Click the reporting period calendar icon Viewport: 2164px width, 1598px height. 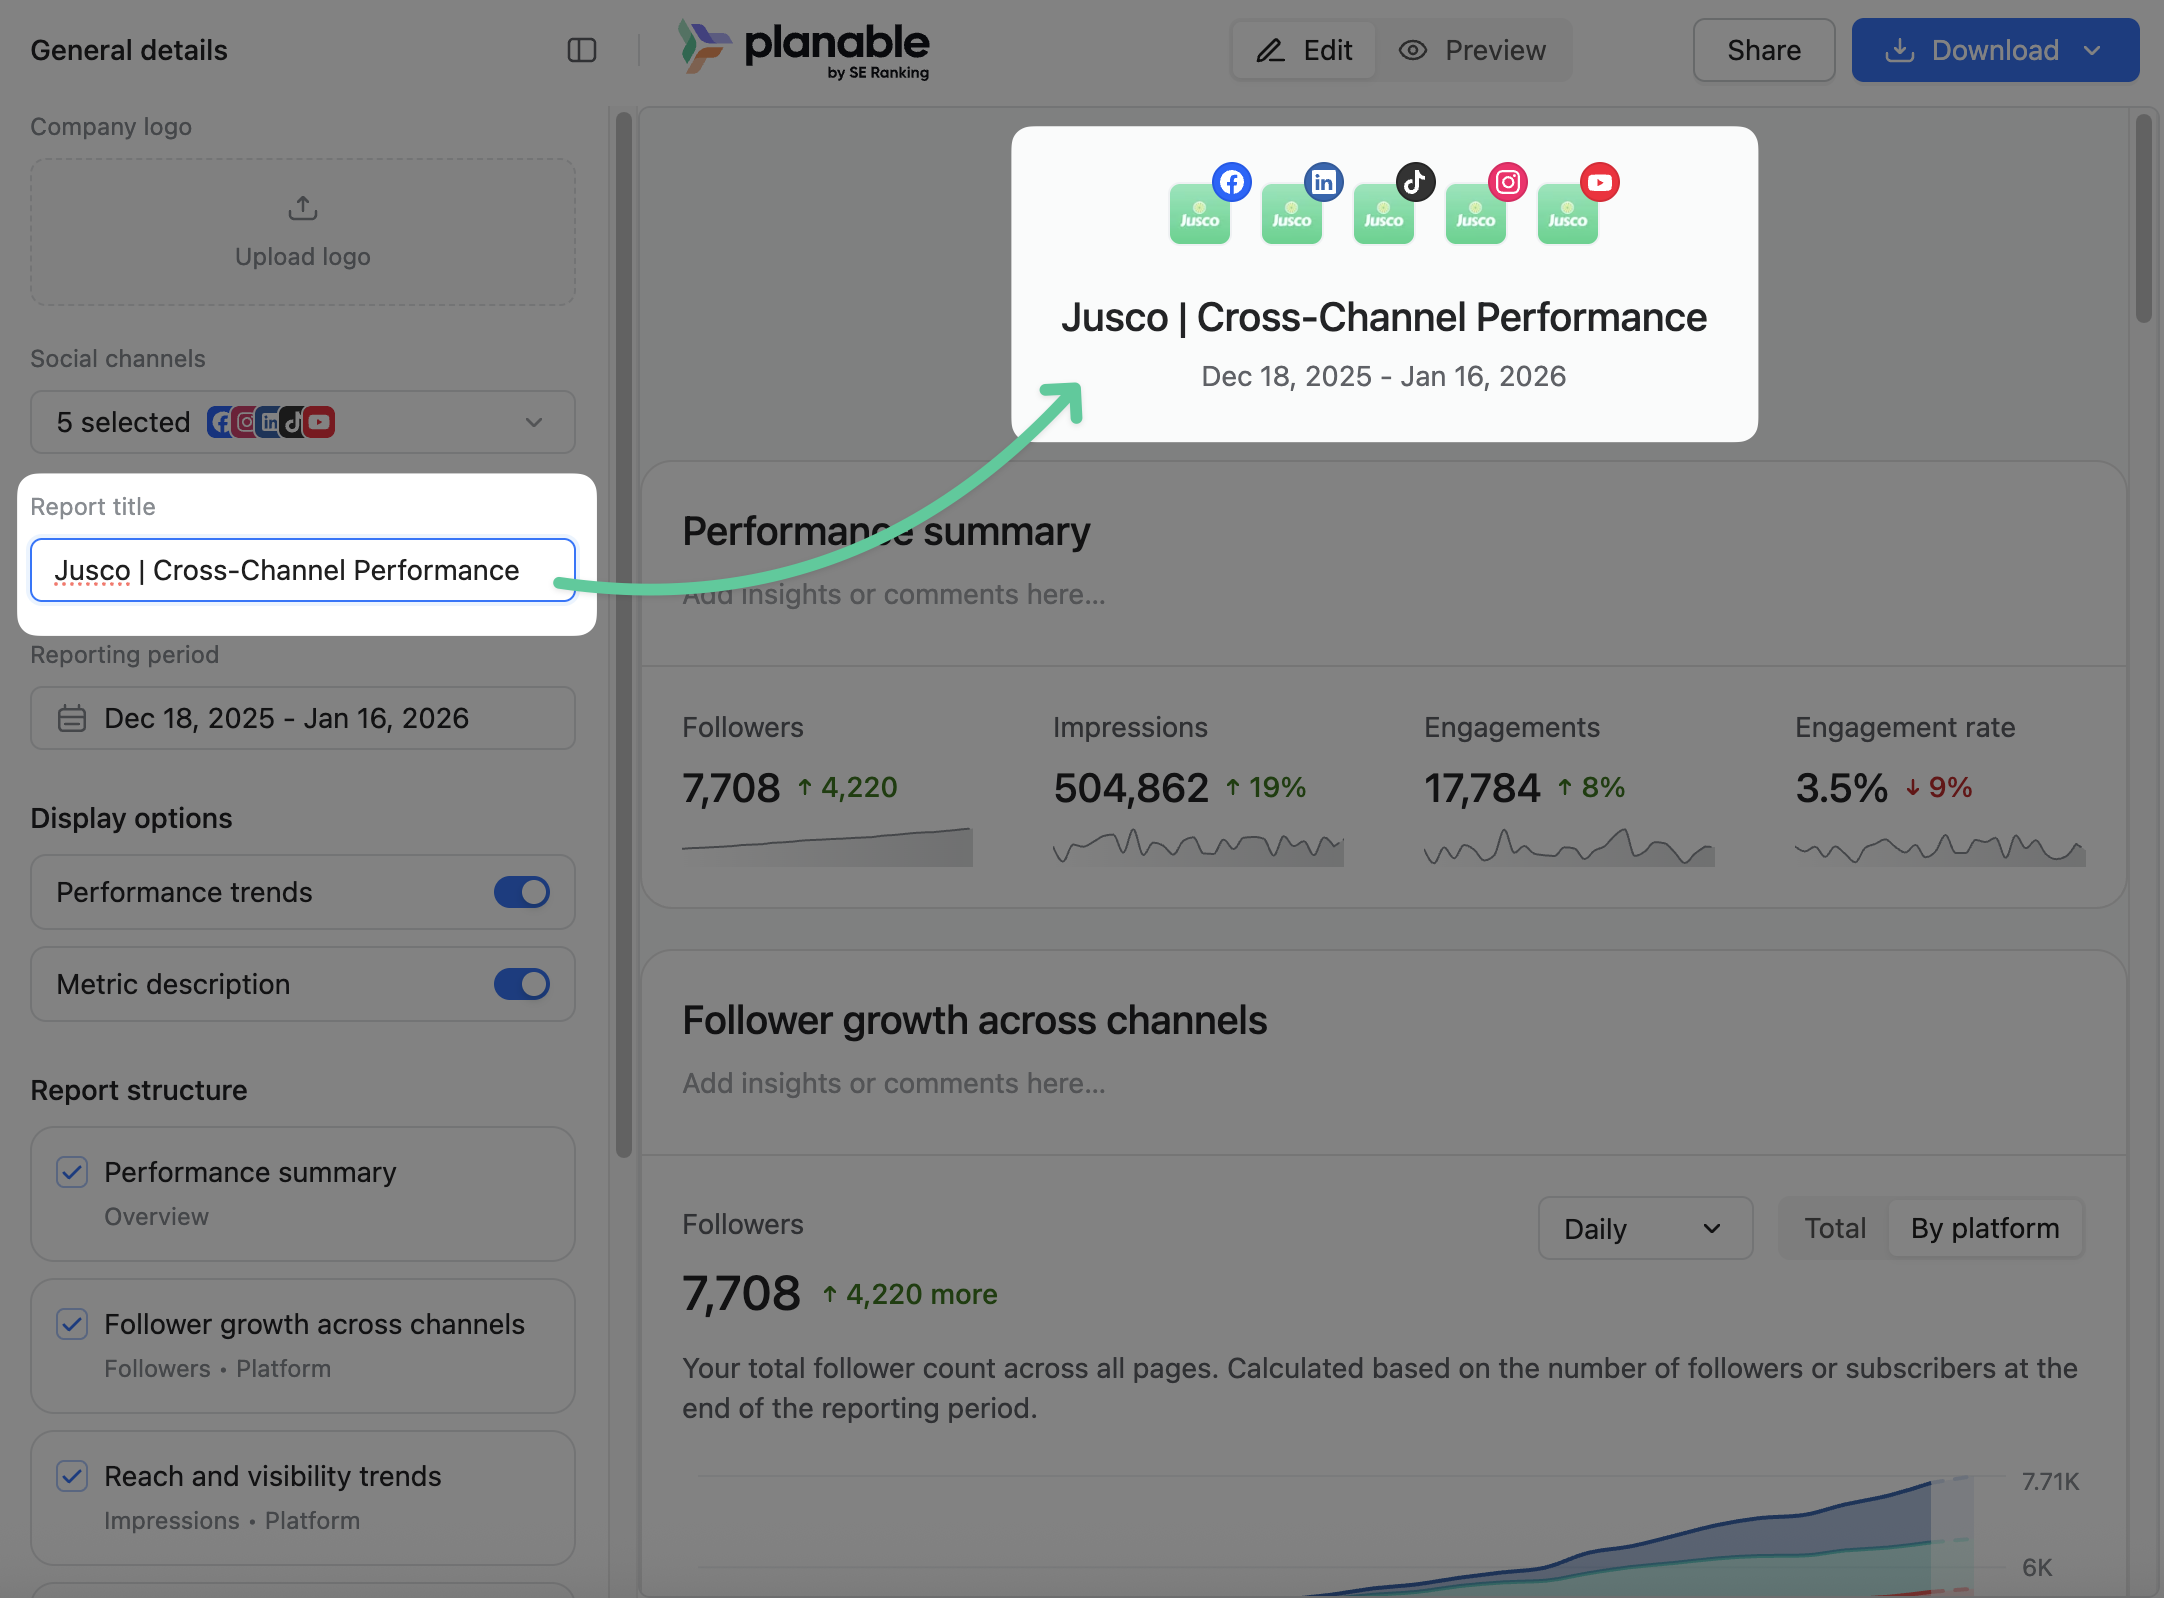tap(72, 718)
